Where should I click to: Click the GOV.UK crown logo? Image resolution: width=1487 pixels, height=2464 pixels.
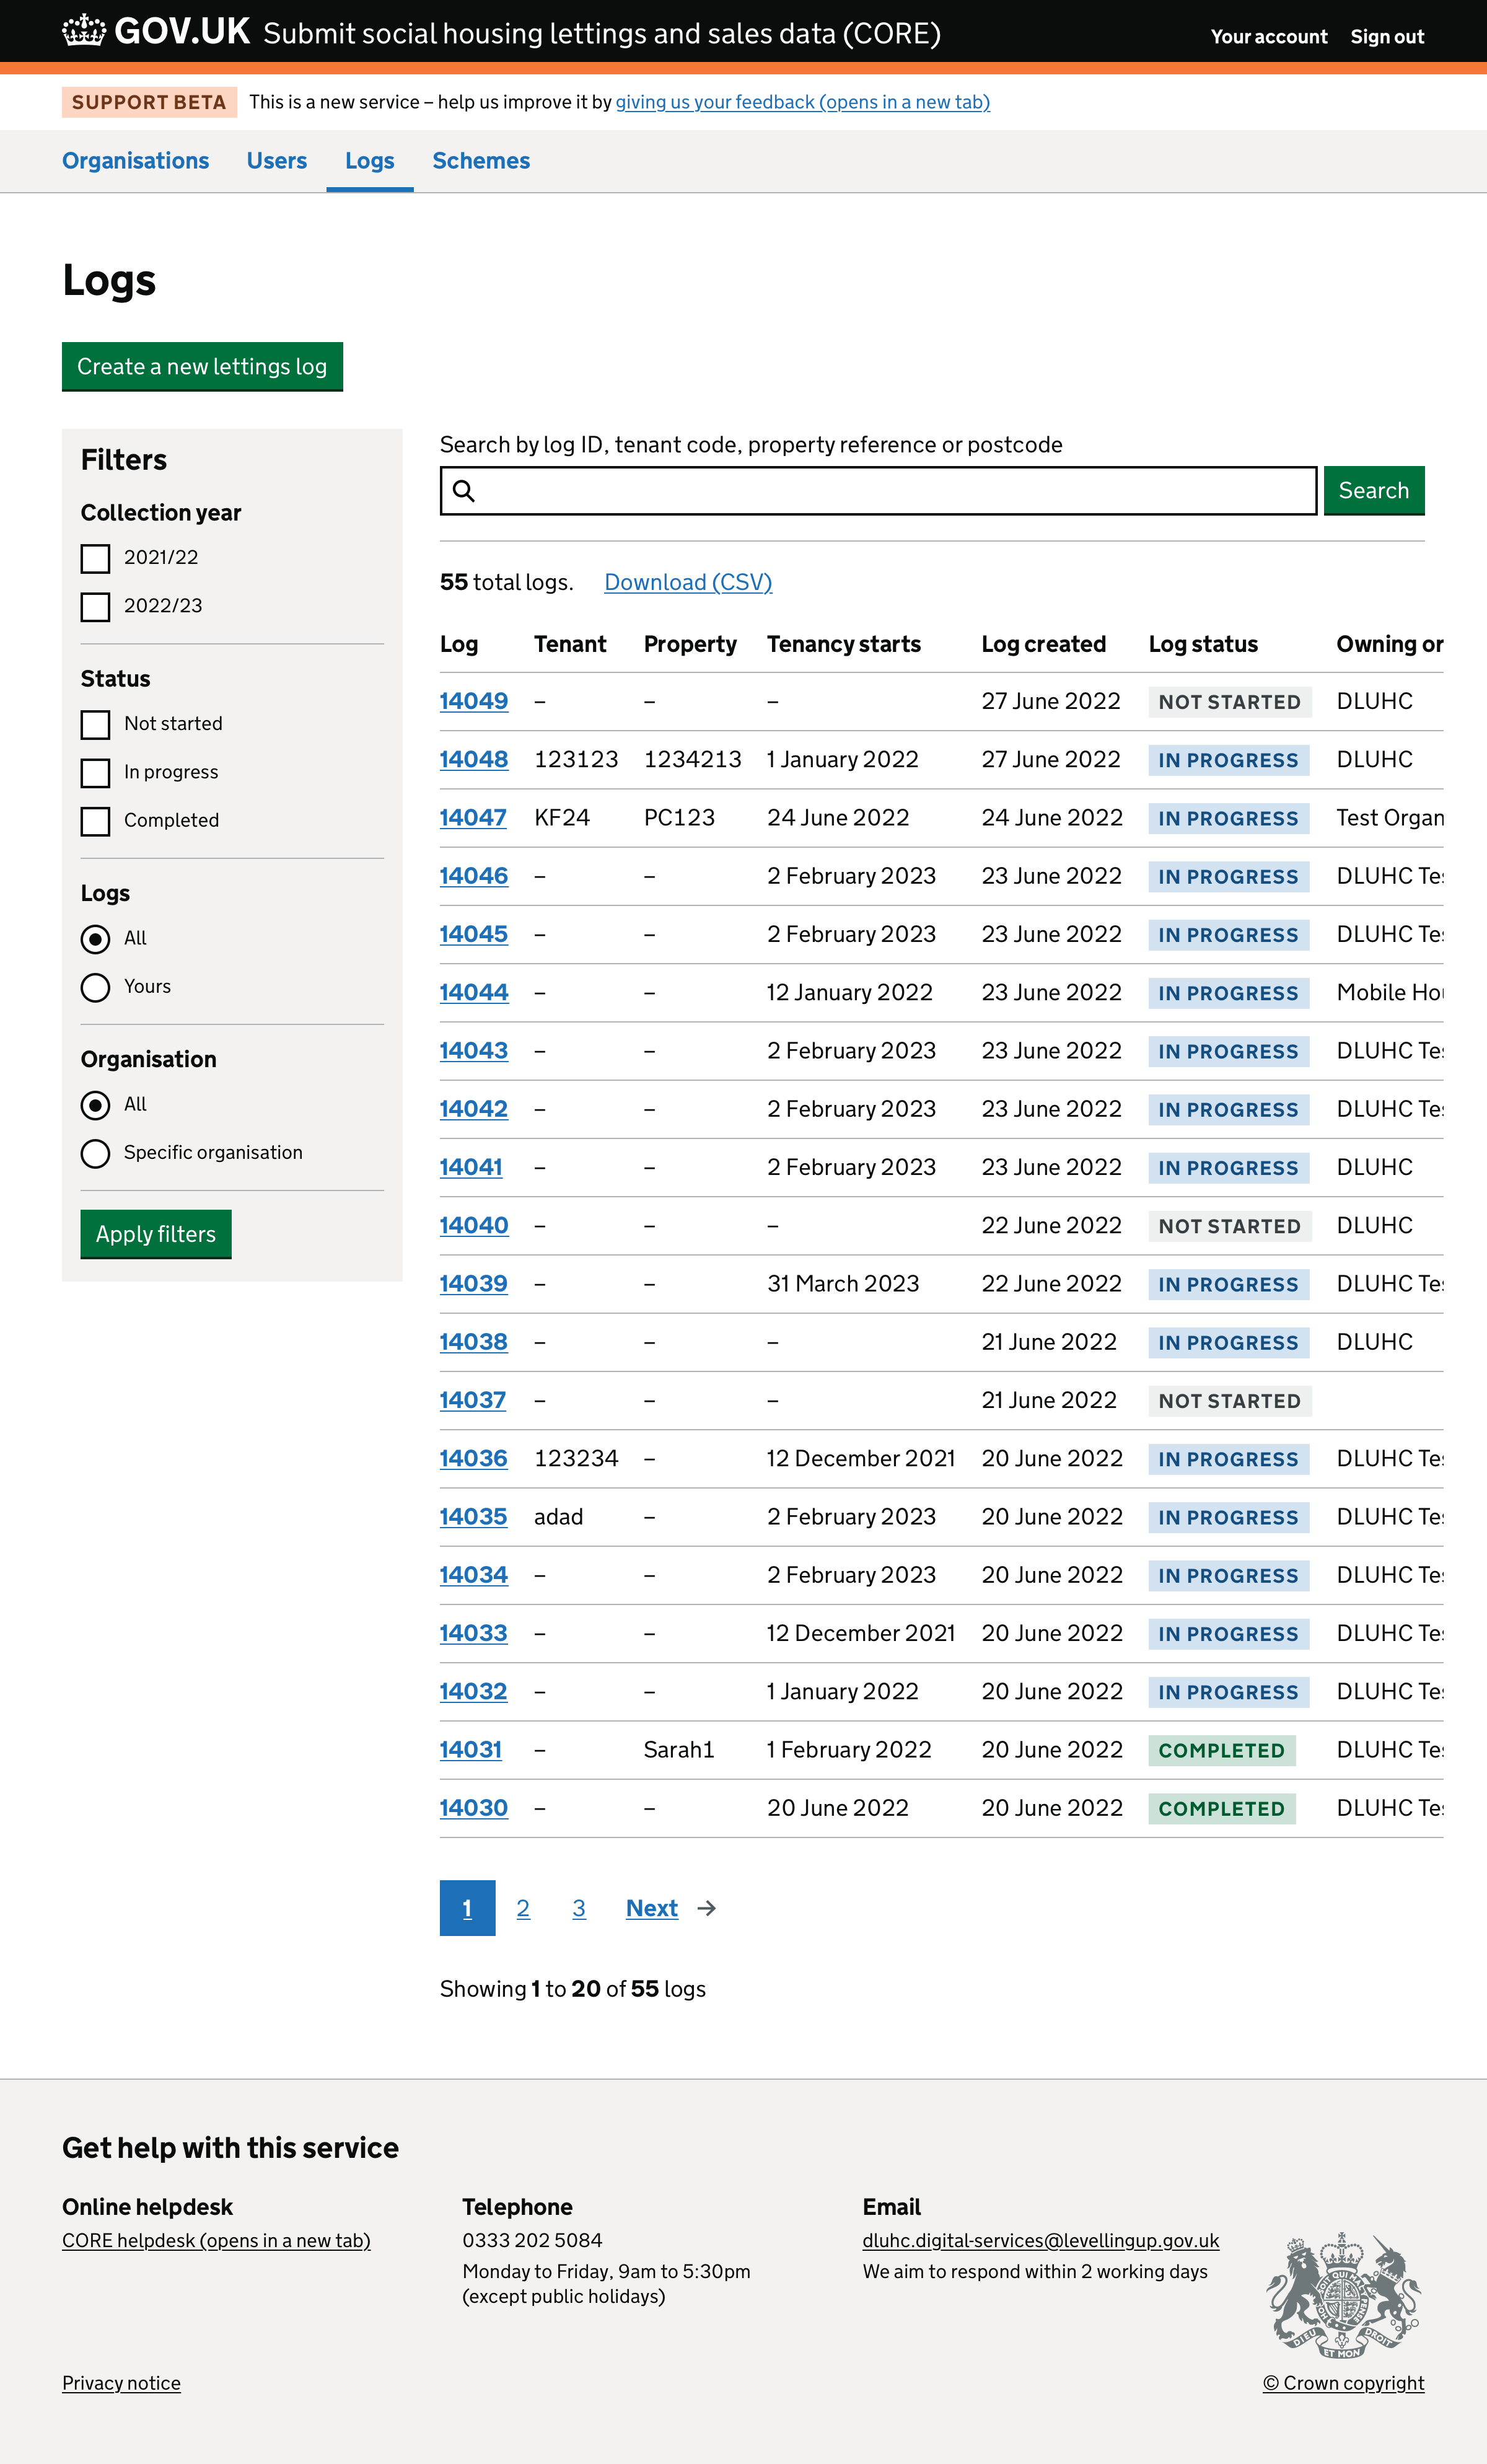tap(83, 31)
